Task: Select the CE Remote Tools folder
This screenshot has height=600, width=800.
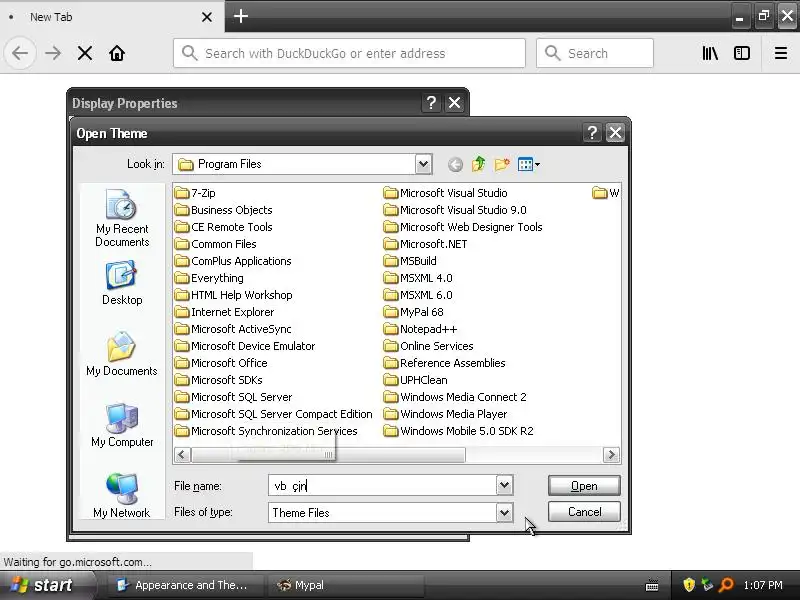Action: [223, 227]
